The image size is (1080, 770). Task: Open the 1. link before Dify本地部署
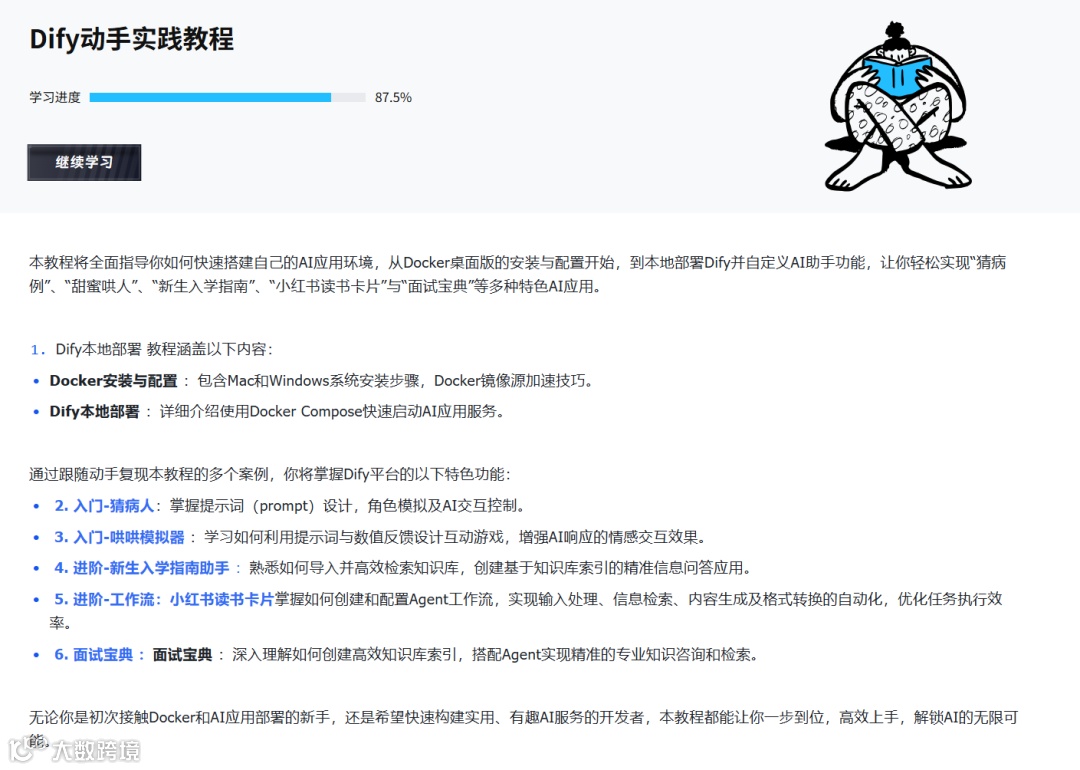tap(38, 350)
